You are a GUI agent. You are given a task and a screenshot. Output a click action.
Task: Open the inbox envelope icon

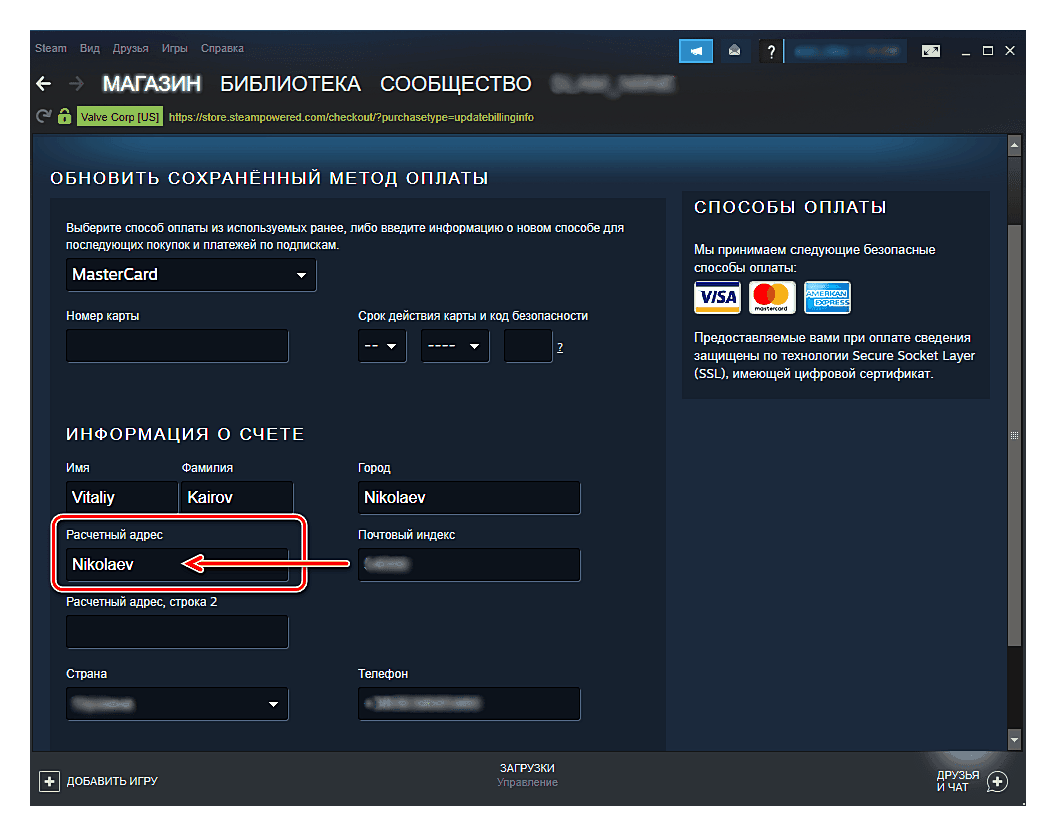[x=733, y=50]
